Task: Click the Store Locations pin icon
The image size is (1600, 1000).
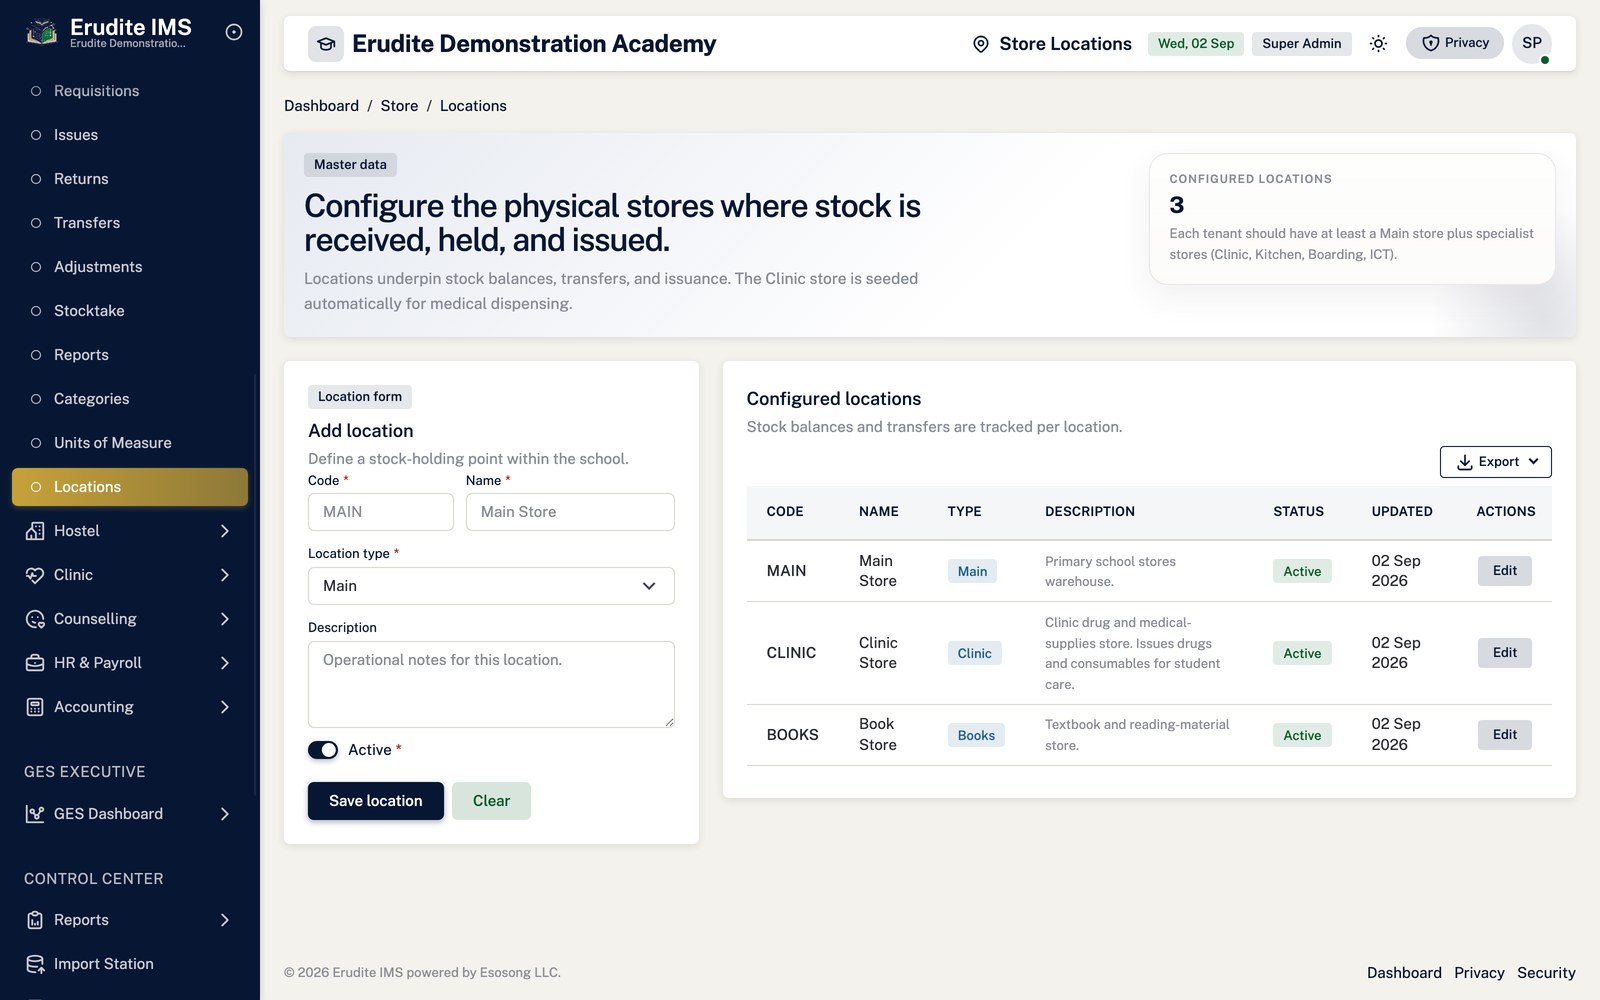Action: click(x=981, y=44)
